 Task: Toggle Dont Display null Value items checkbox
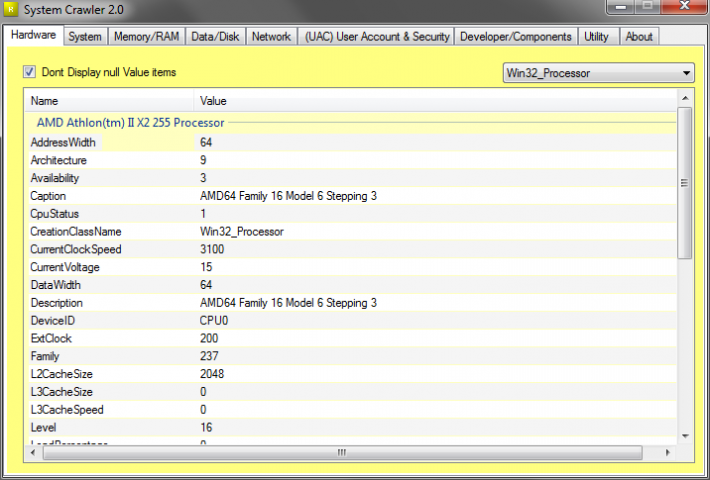click(x=29, y=72)
